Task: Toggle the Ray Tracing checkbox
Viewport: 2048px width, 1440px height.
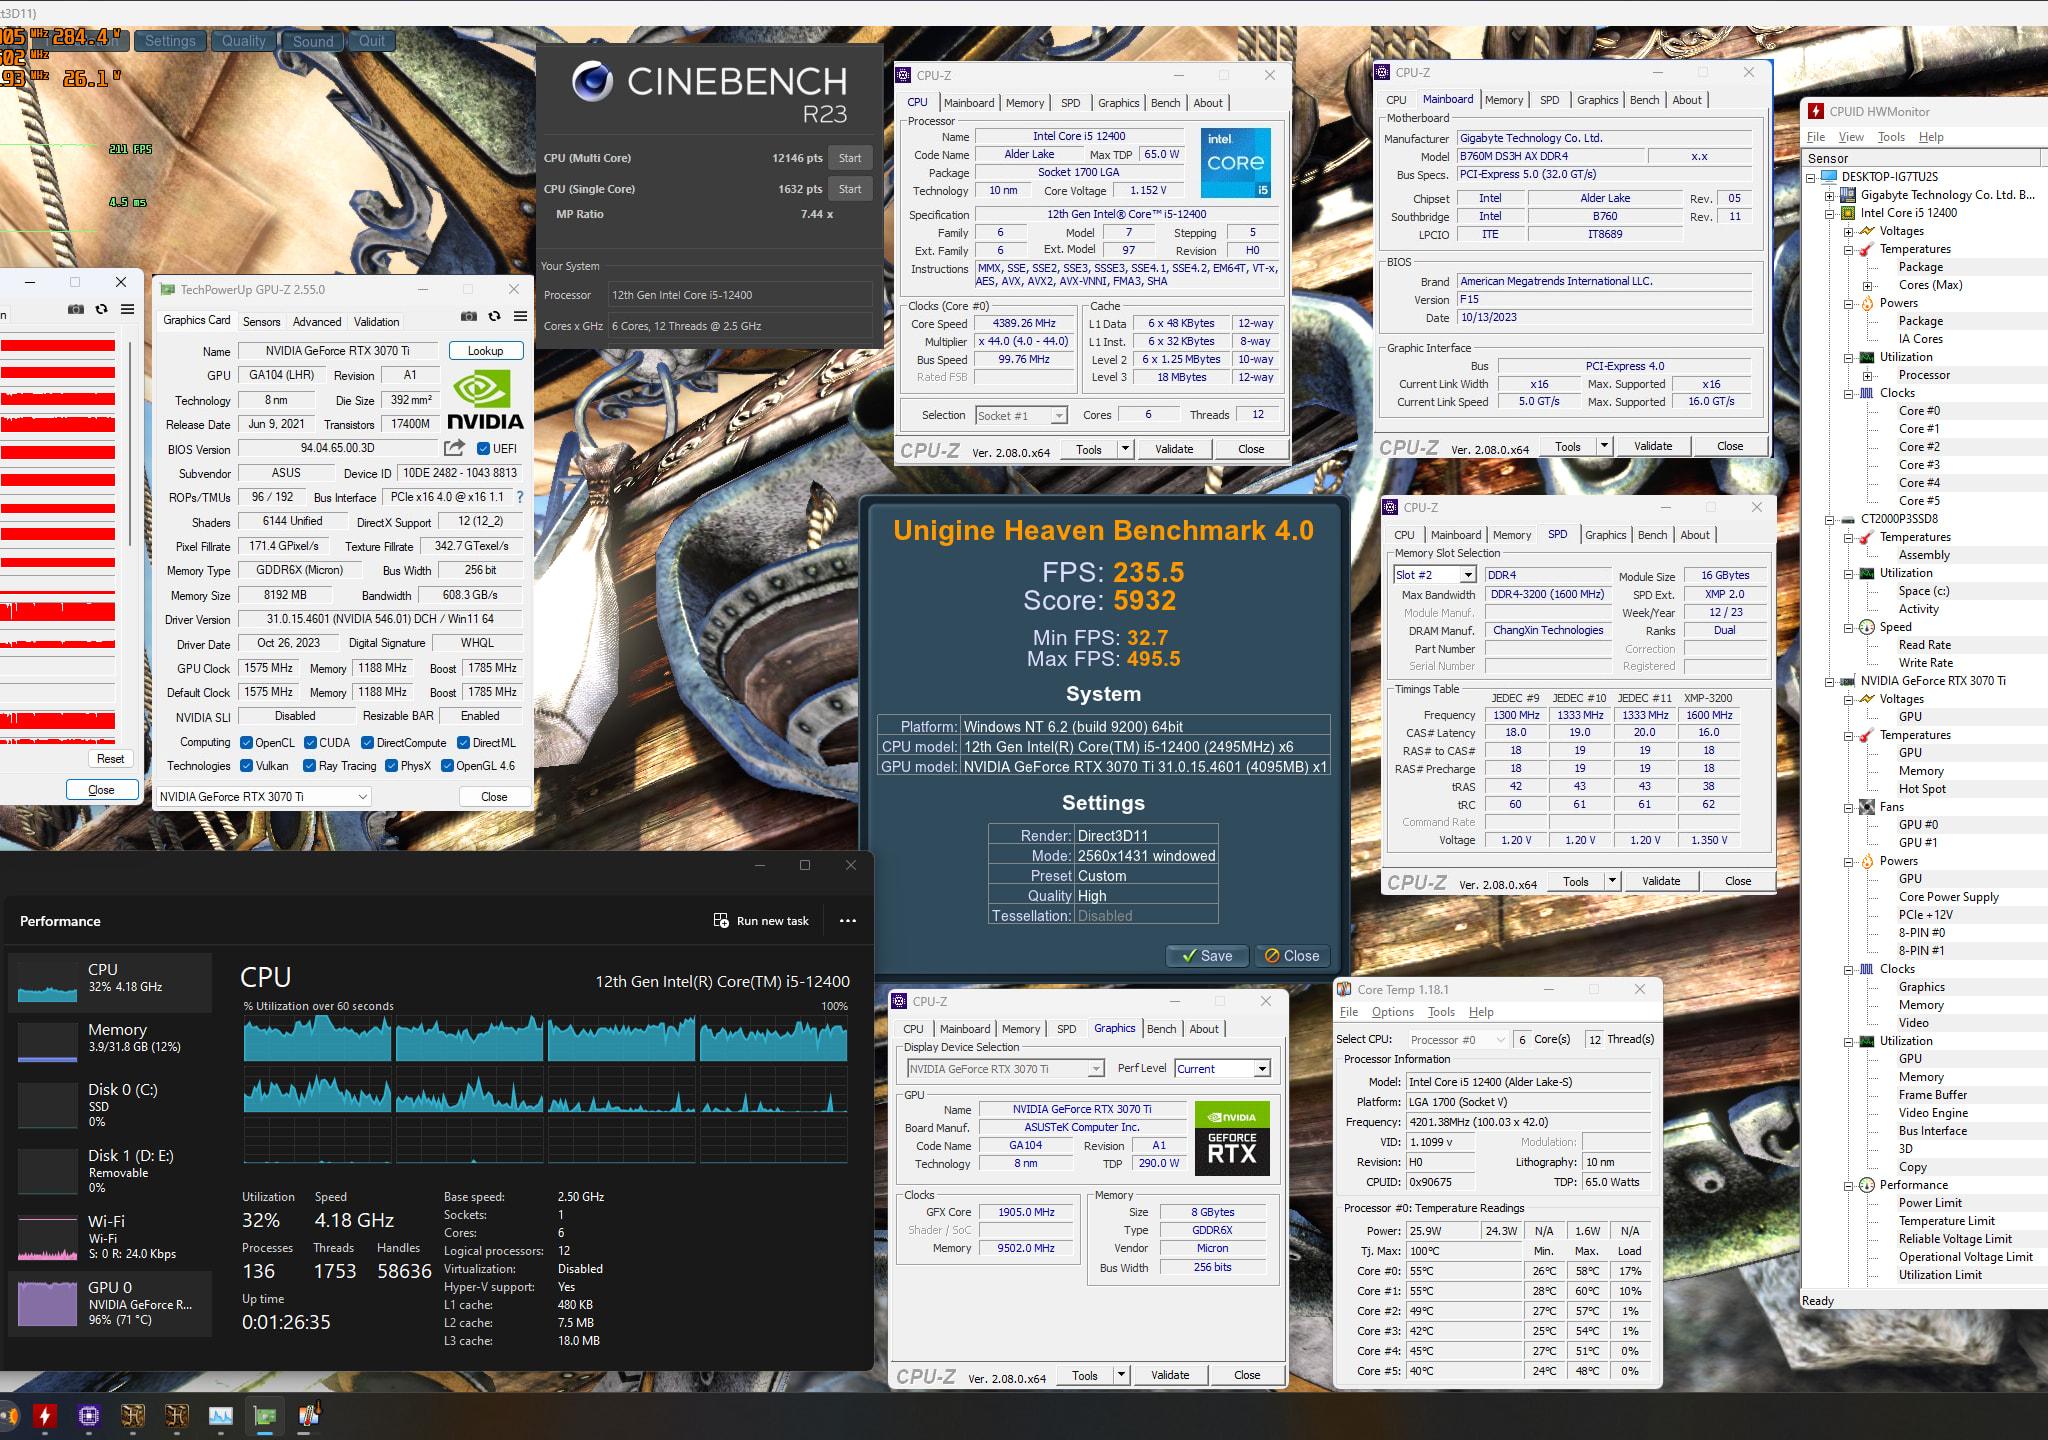Action: coord(309,766)
